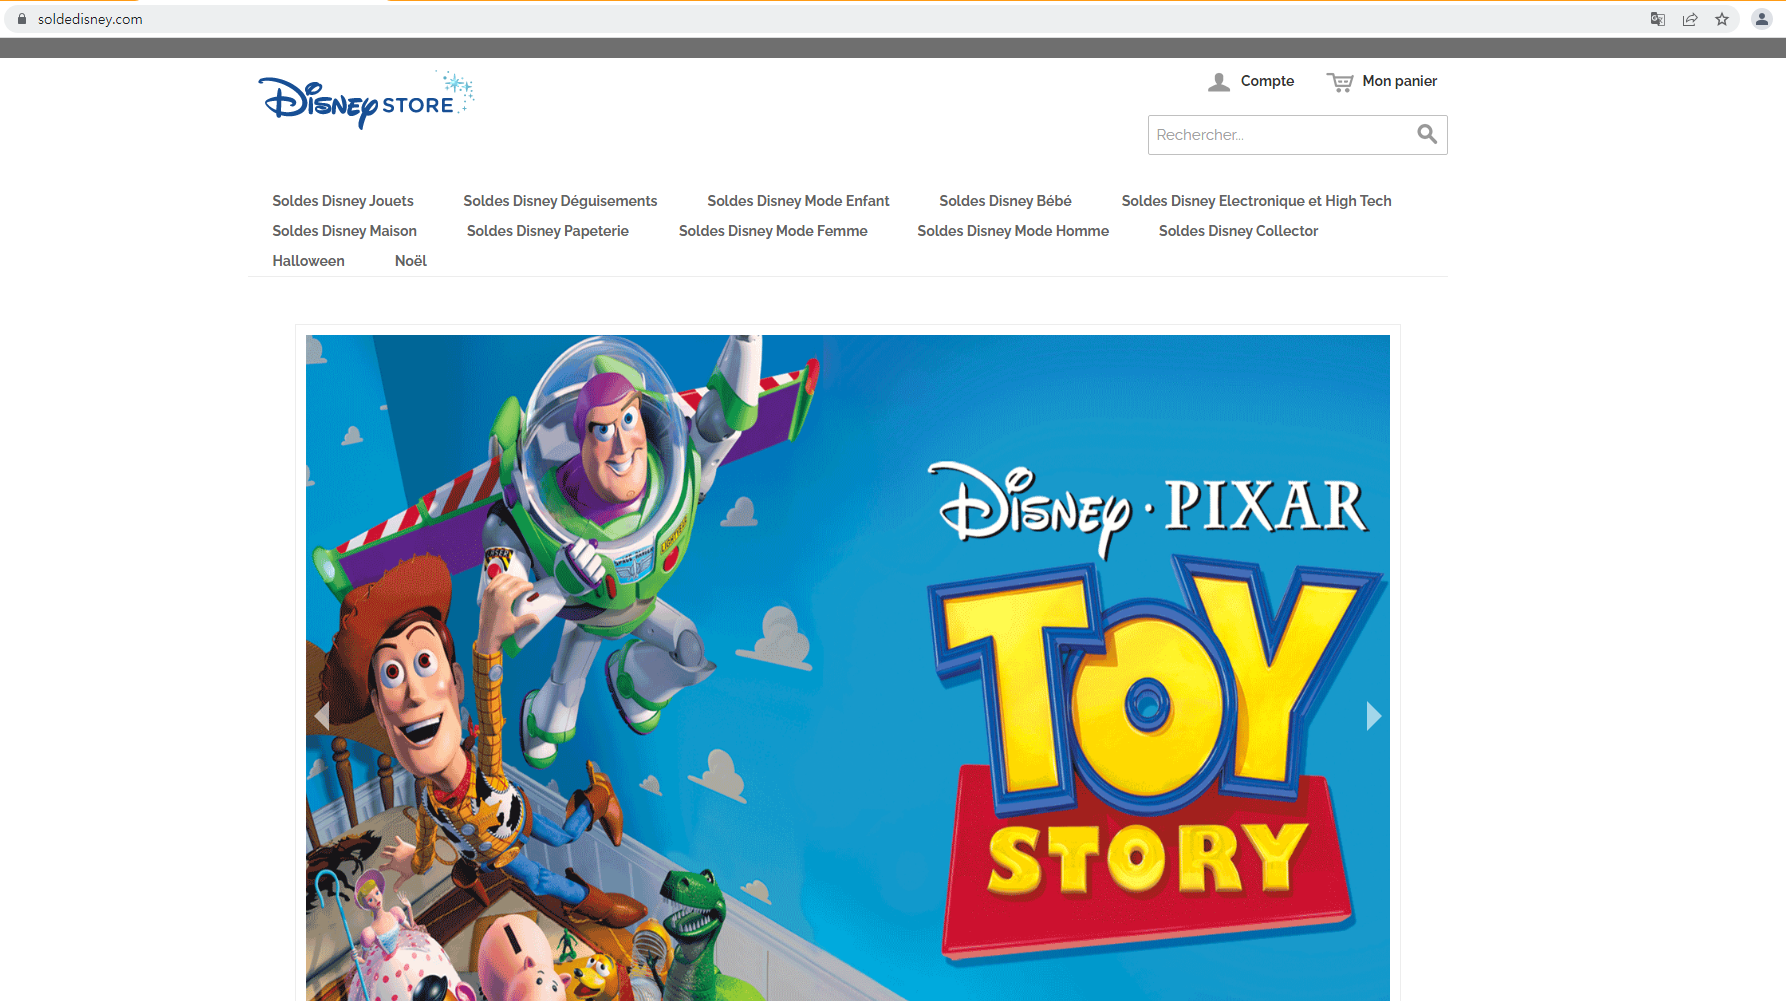Open Soldes Disney Déguisements menu

point(560,201)
